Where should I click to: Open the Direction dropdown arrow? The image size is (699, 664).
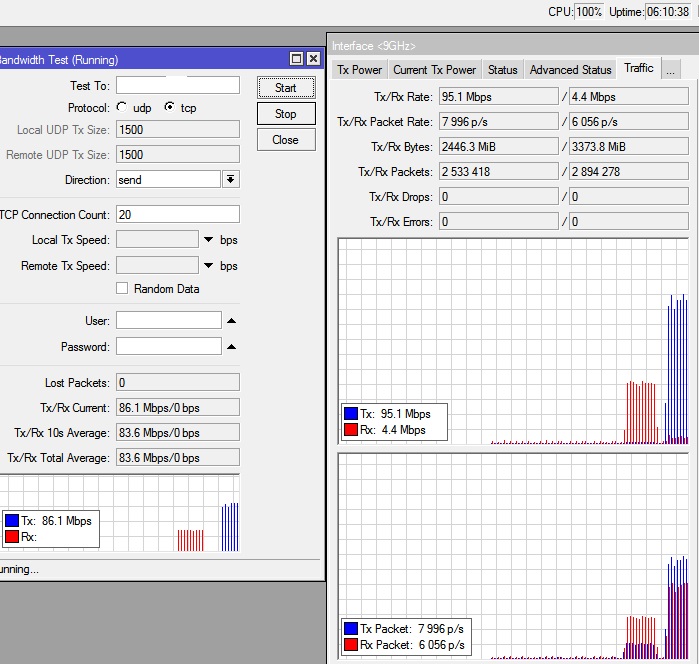[x=230, y=179]
